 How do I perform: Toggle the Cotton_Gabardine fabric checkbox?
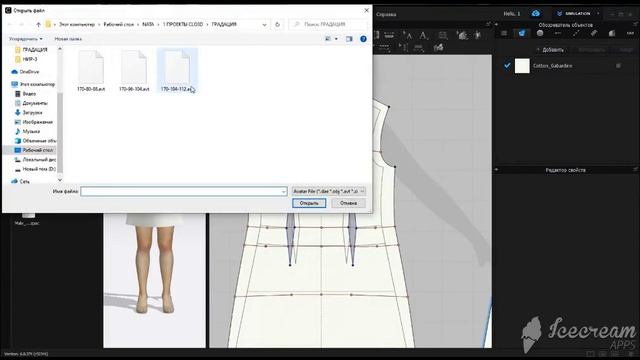pos(507,65)
